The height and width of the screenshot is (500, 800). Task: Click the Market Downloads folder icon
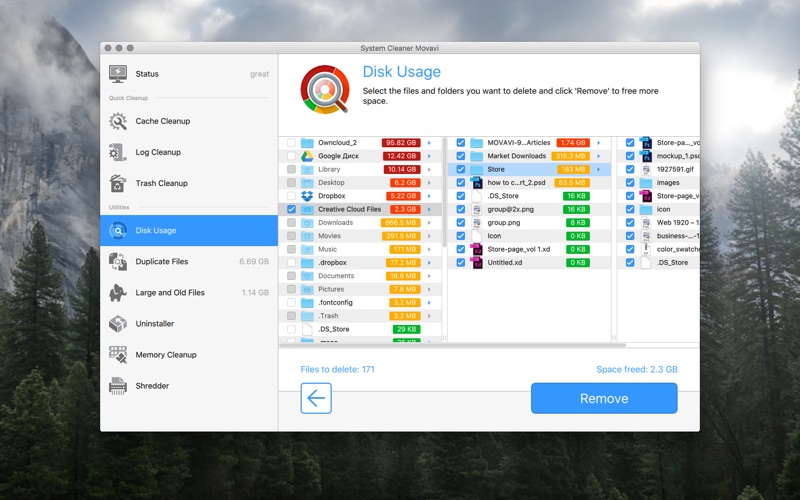click(x=477, y=156)
